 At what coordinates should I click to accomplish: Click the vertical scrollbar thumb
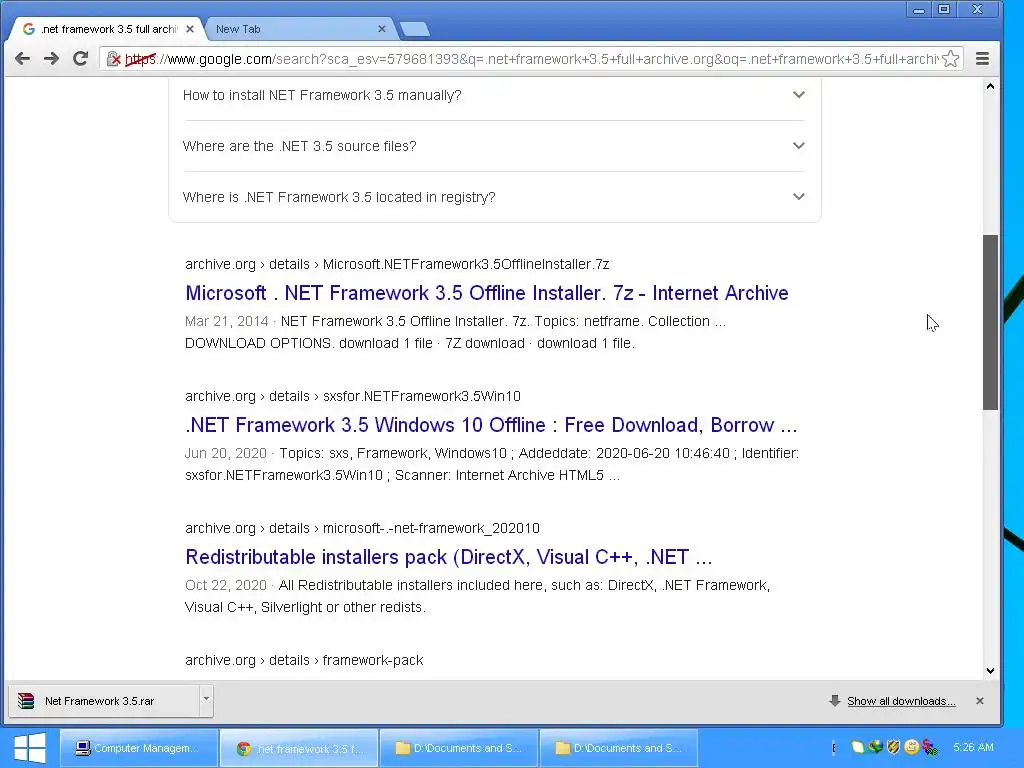991,322
